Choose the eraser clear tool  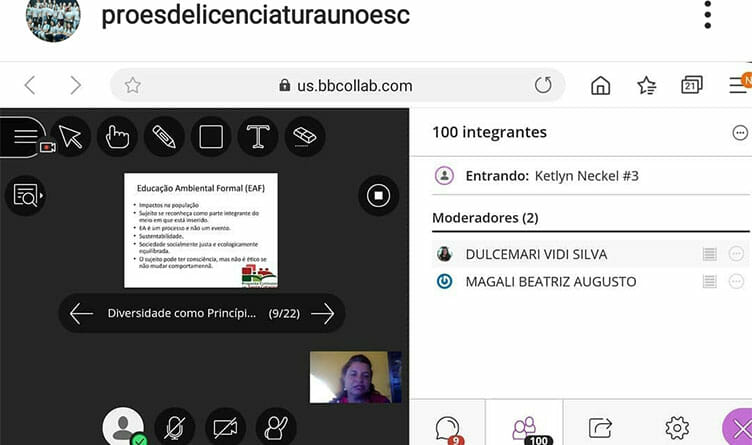(305, 137)
